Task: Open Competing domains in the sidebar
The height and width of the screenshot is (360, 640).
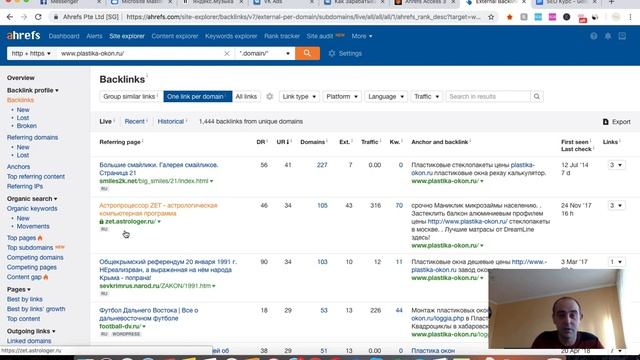Action: 35,258
